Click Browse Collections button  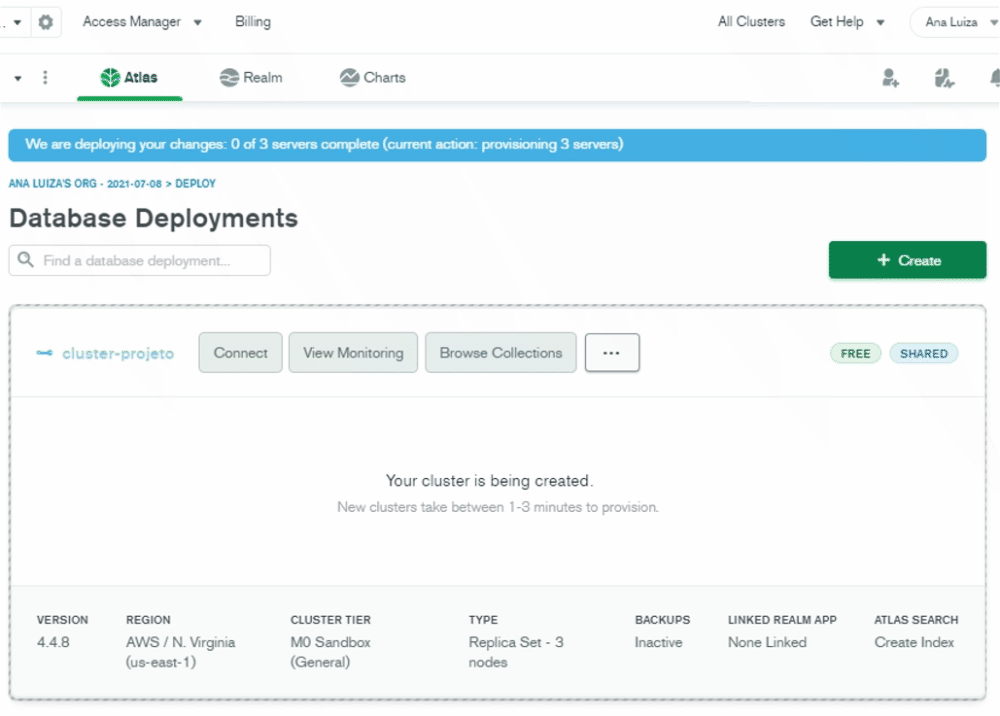[x=501, y=353]
